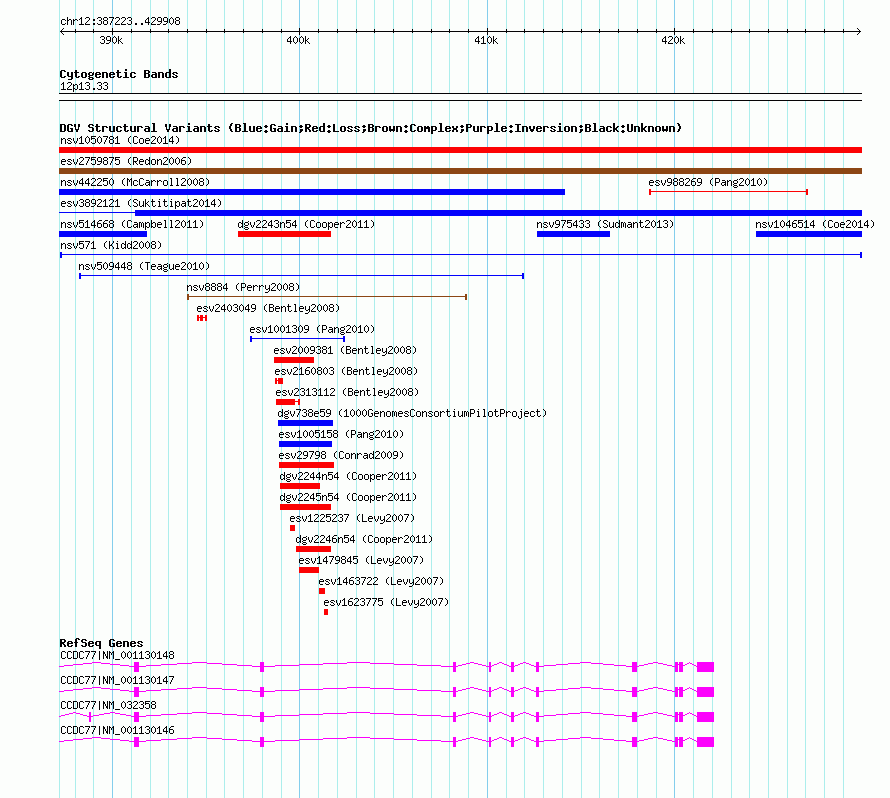890x798 pixels.
Task: Click the dgv2245n54 (Cooper2011) red bar
Action: tap(305, 507)
